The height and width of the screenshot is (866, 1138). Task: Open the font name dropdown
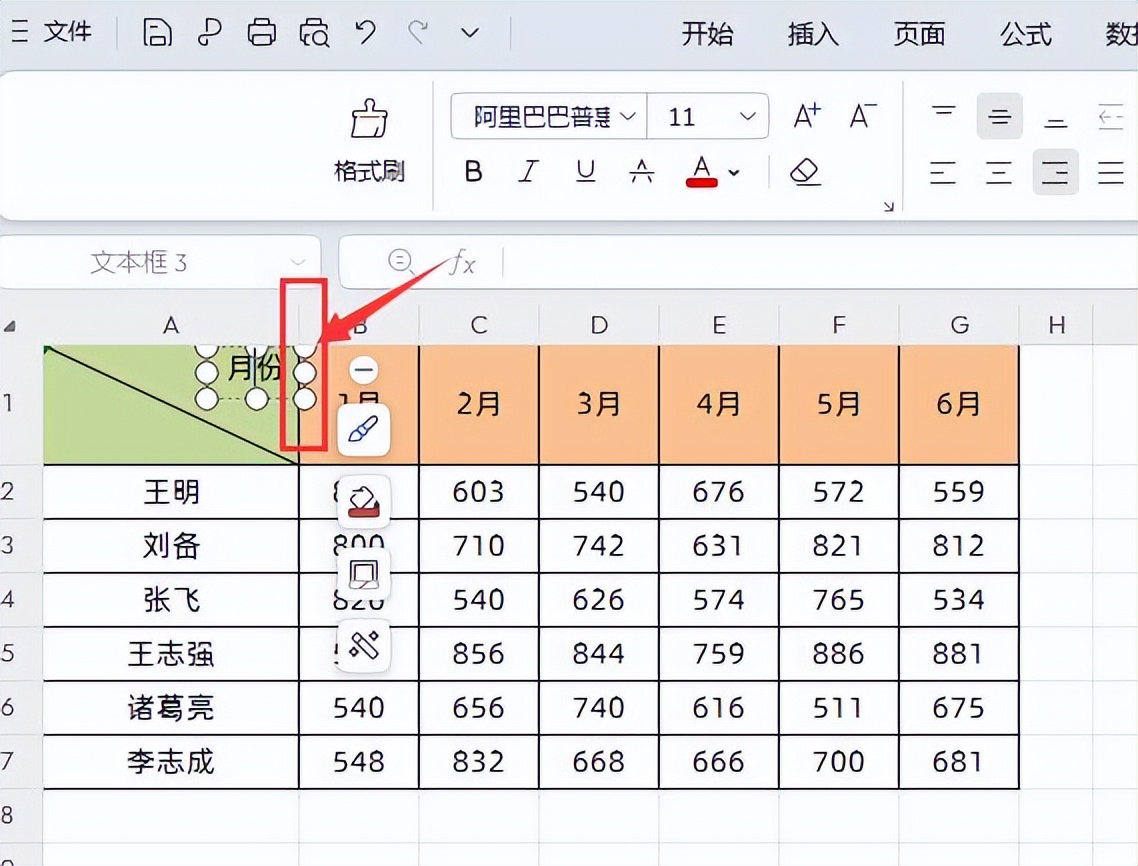point(628,117)
